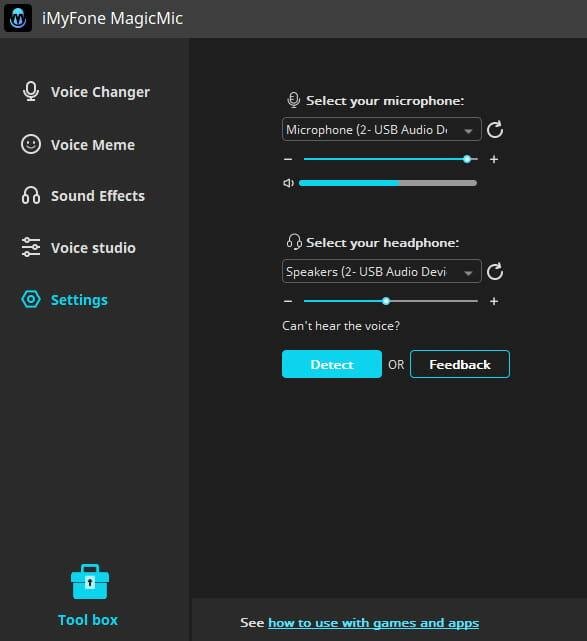Click the Voice Meme smiley icon
The height and width of the screenshot is (641, 587).
click(x=31, y=144)
